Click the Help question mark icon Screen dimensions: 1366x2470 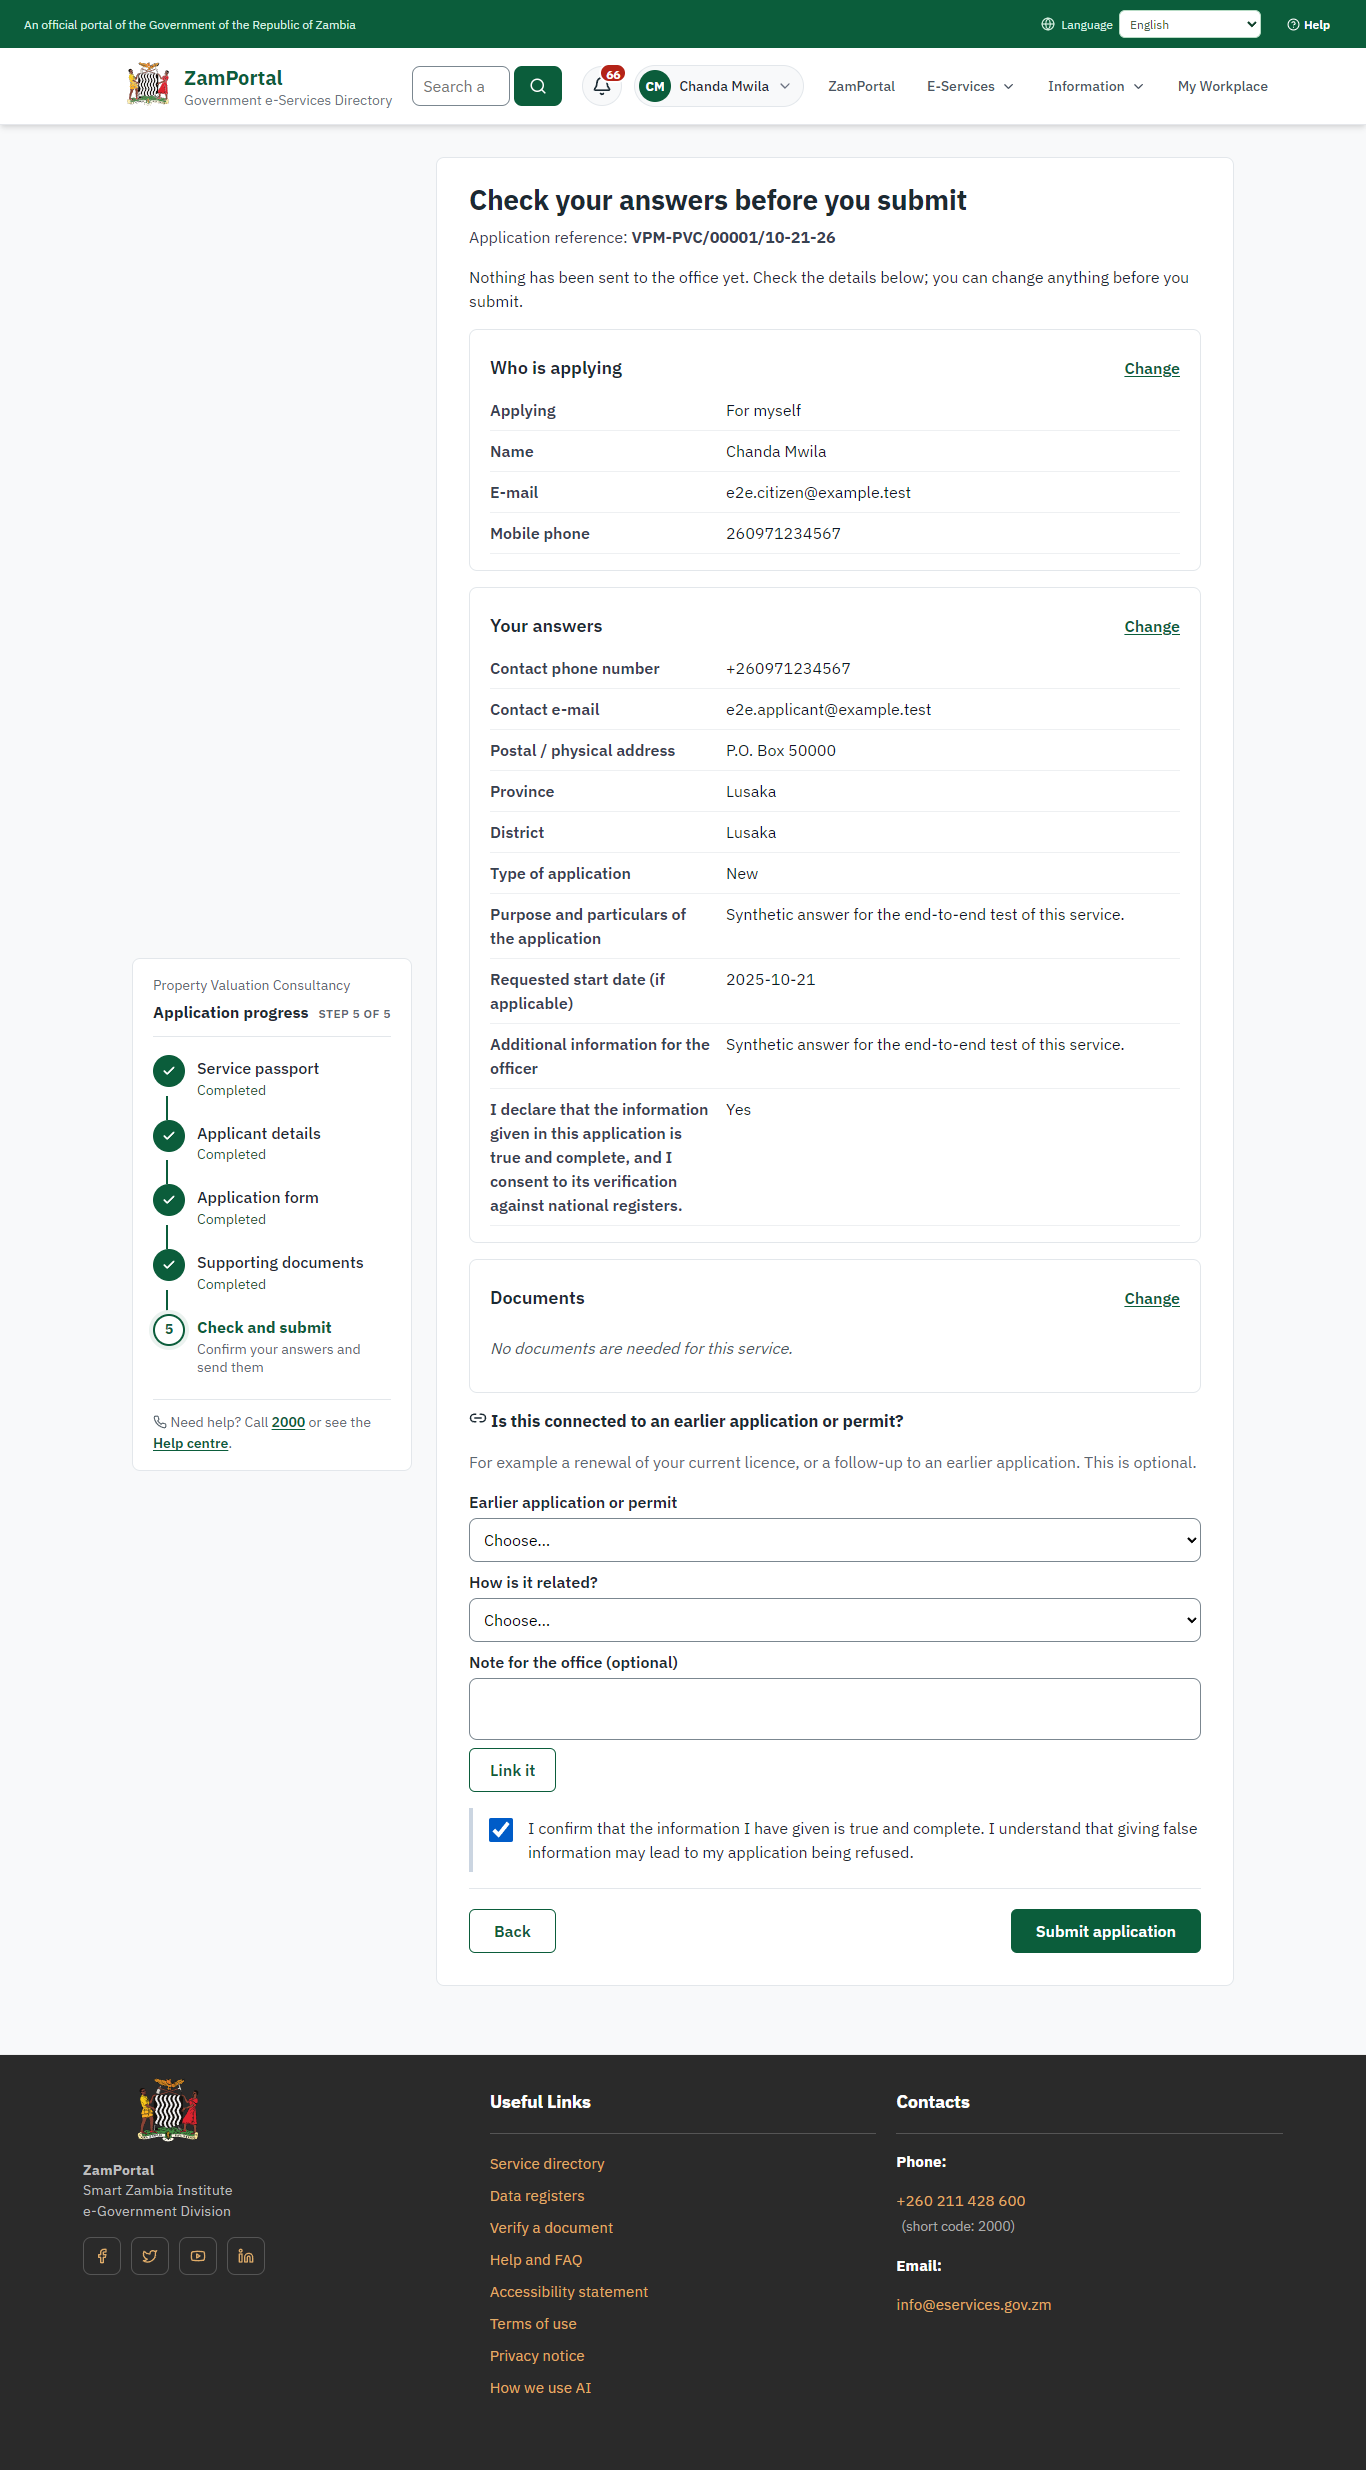[x=1293, y=25]
